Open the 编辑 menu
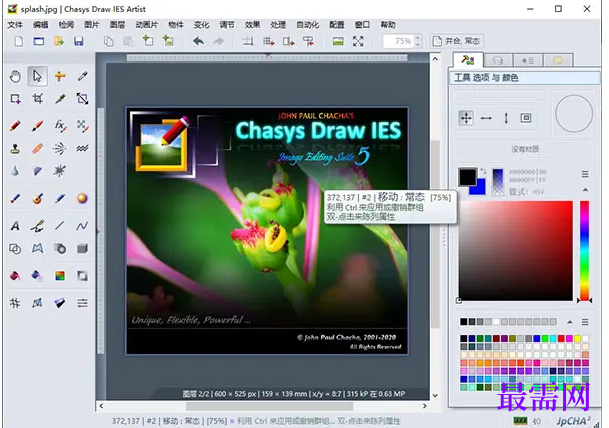Image resolution: width=609 pixels, height=428 pixels. pos(40,25)
